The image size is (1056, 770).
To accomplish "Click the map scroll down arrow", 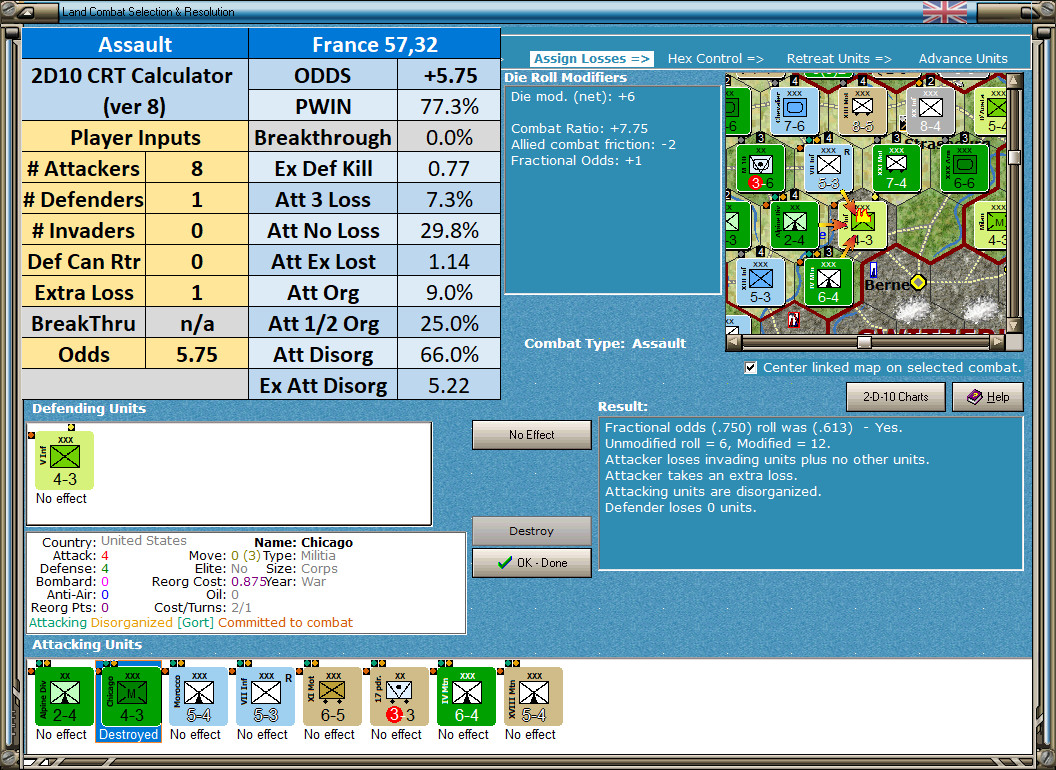I will 1014,326.
